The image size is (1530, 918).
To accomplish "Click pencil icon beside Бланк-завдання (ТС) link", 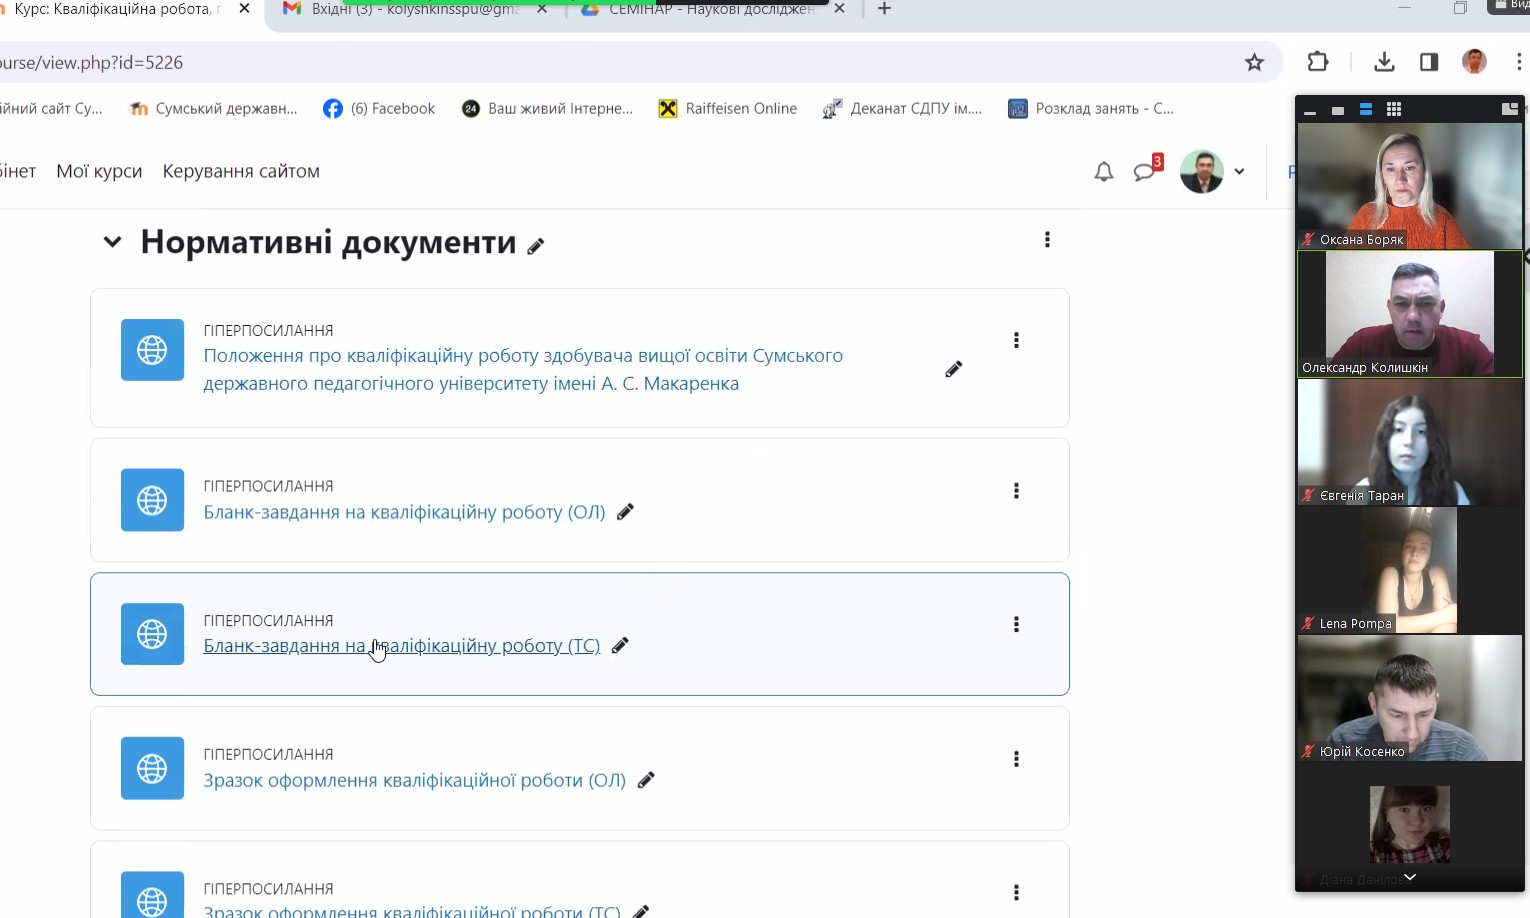I will (620, 646).
